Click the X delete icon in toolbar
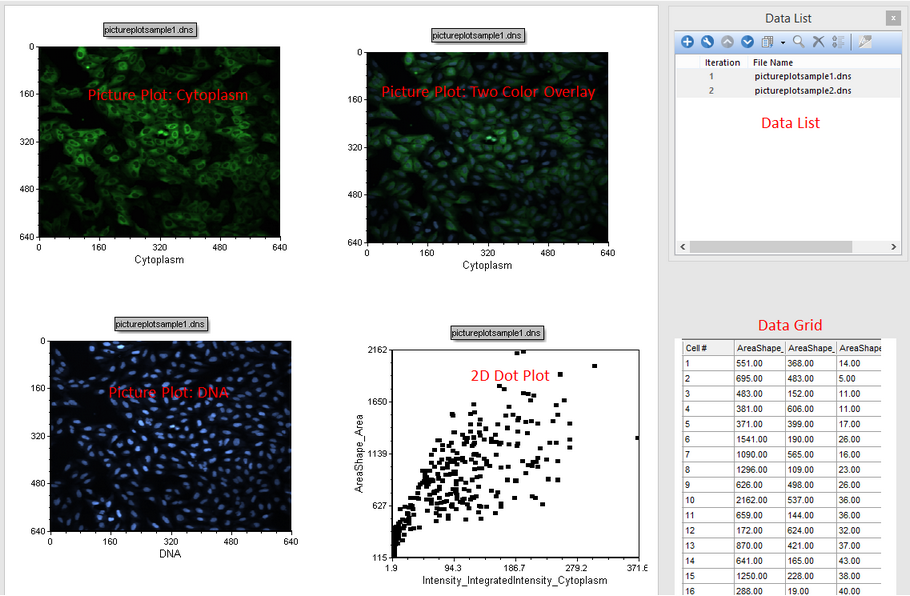 818,42
